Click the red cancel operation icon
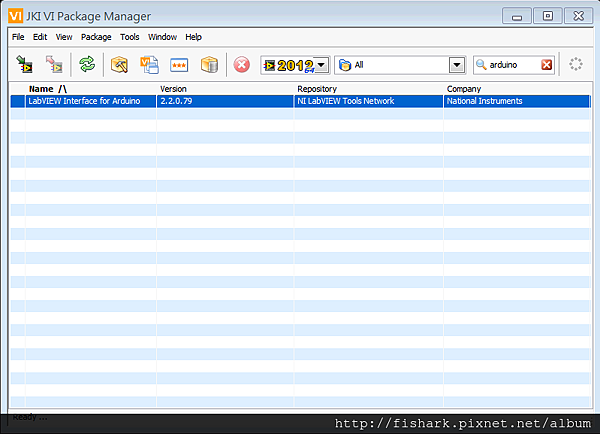 coord(242,65)
